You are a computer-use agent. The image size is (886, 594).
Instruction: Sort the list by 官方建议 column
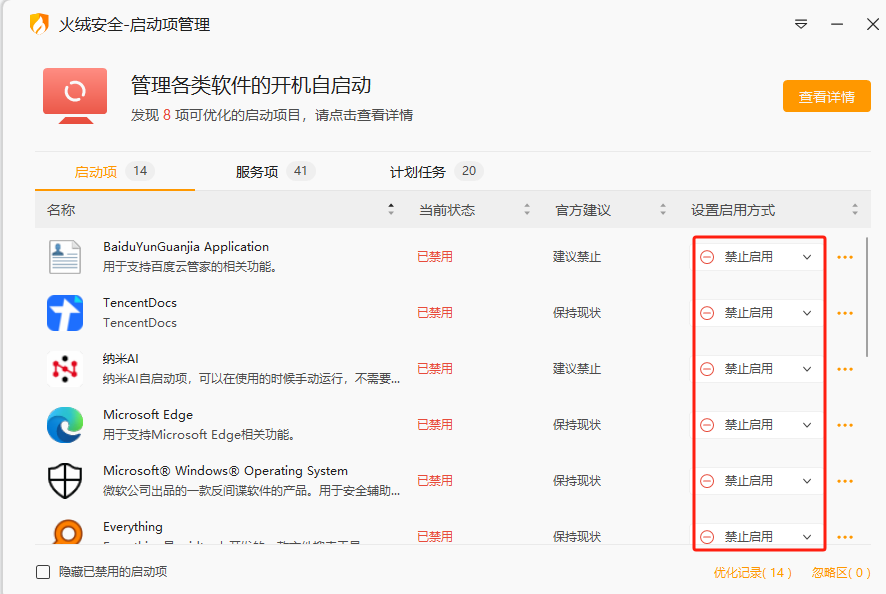click(x=663, y=210)
